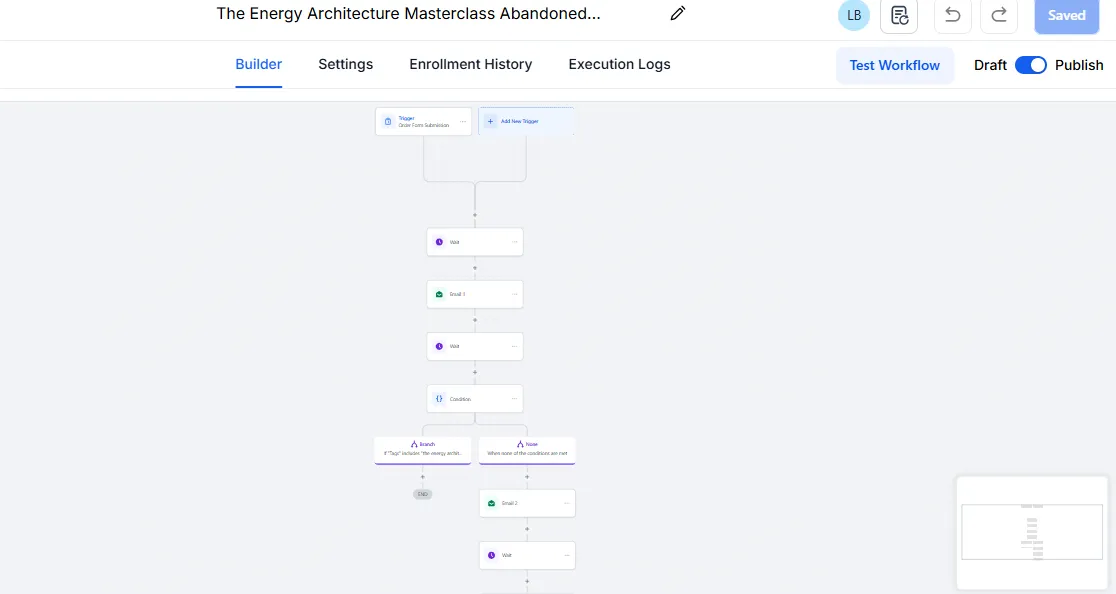This screenshot has width=1116, height=594.
Task: Click the pencil icon to rename workflow
Action: tap(678, 14)
